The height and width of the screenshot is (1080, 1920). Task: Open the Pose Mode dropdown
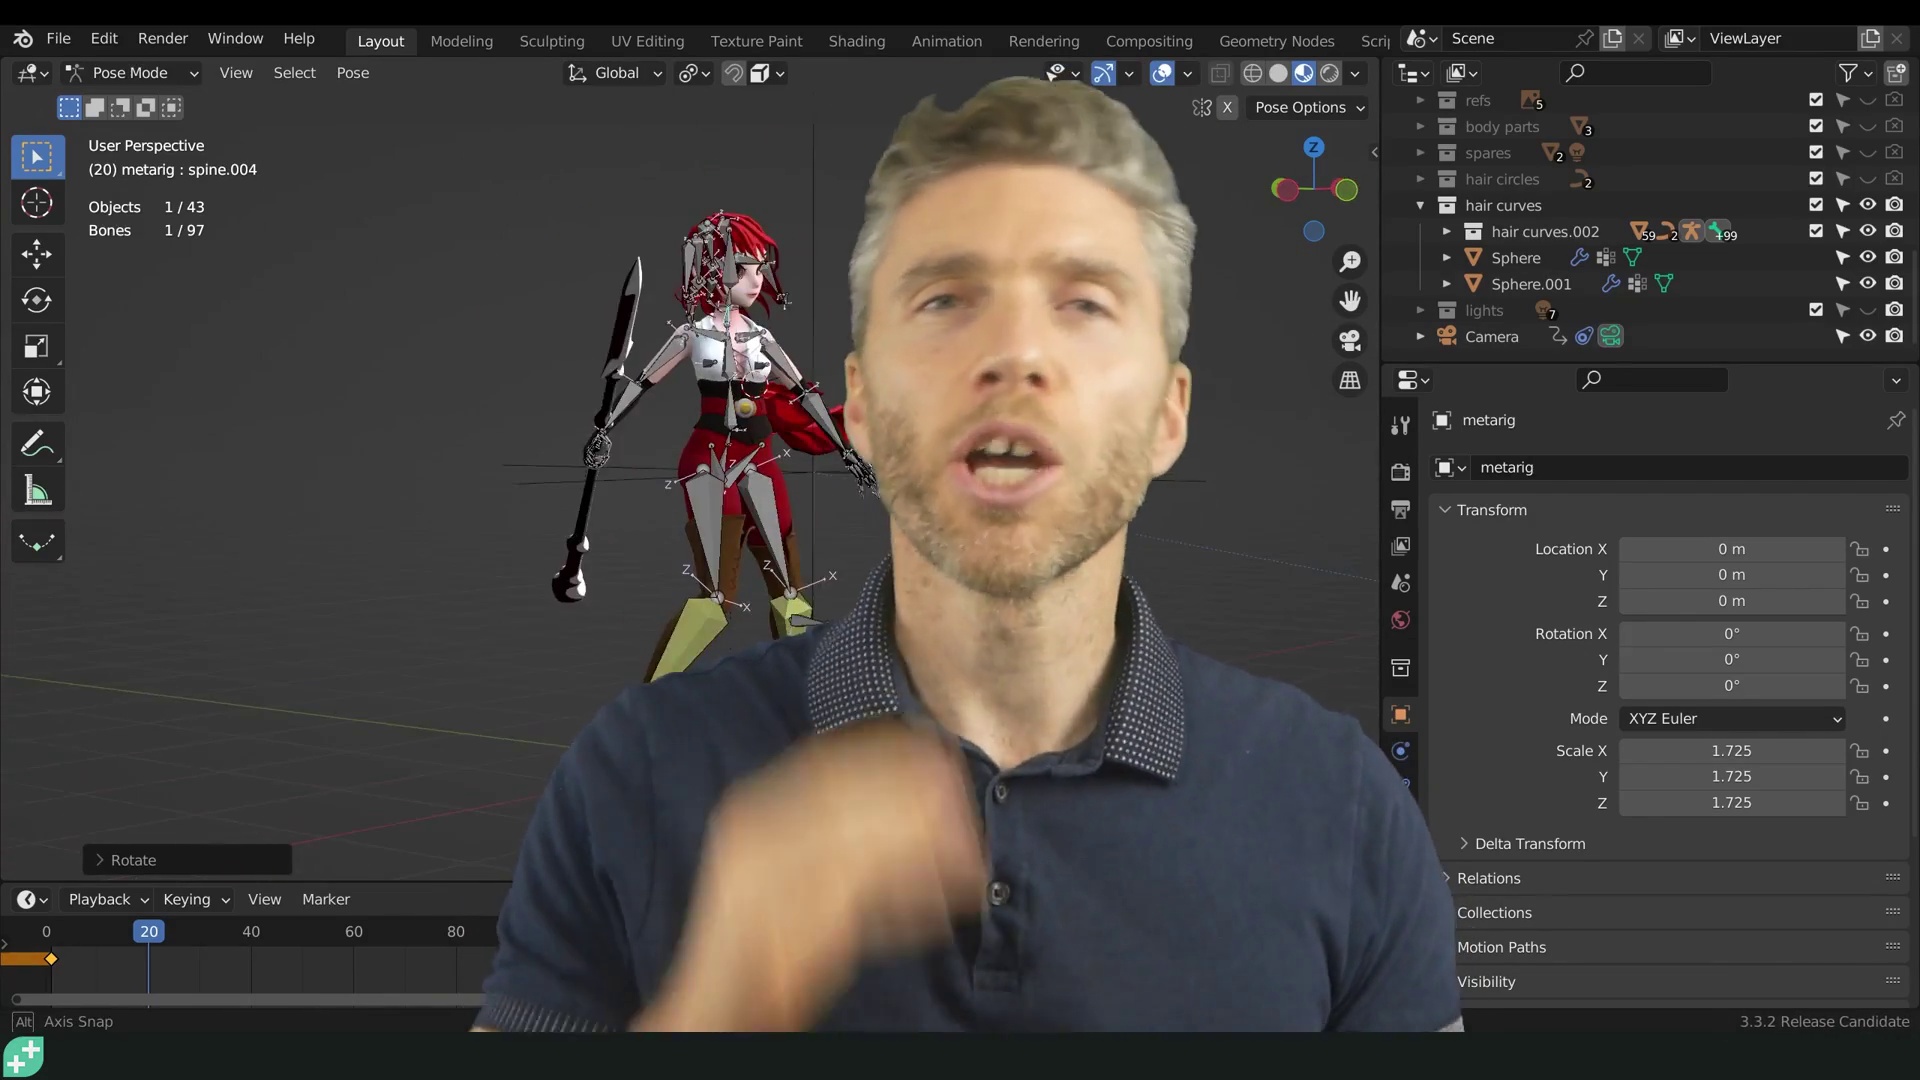point(132,73)
